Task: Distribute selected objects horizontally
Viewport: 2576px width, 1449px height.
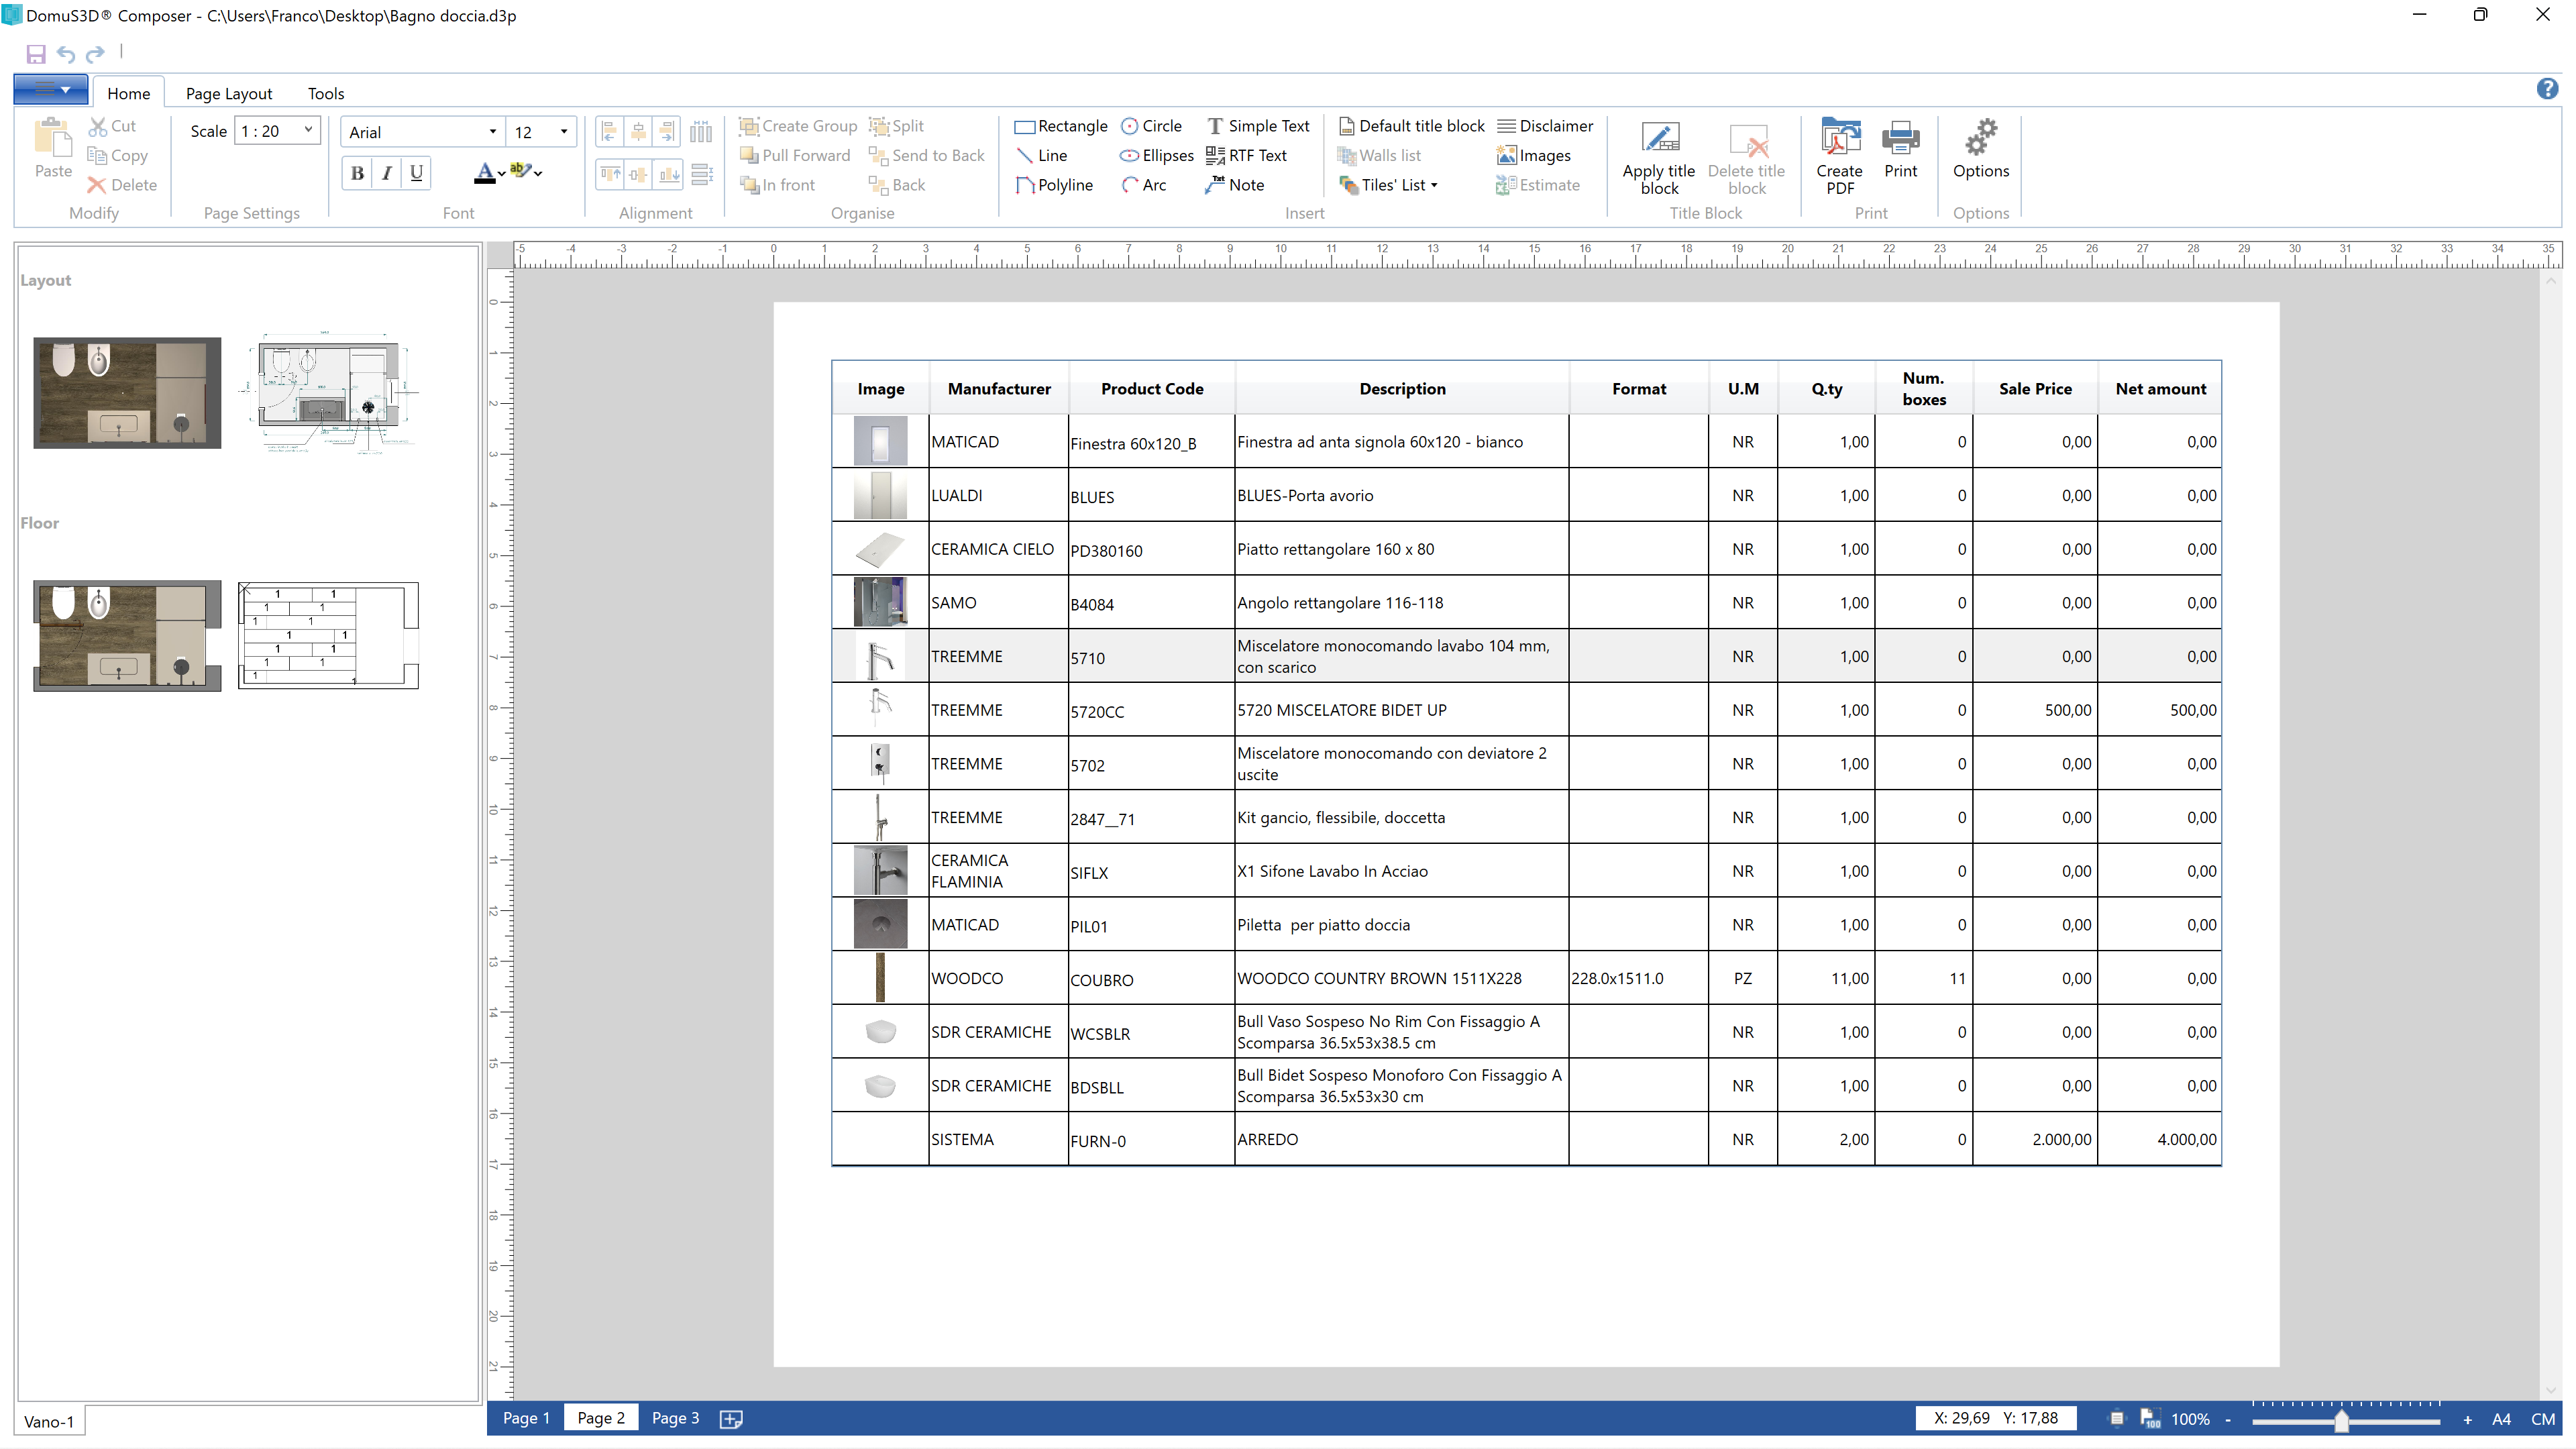Action: coord(701,131)
